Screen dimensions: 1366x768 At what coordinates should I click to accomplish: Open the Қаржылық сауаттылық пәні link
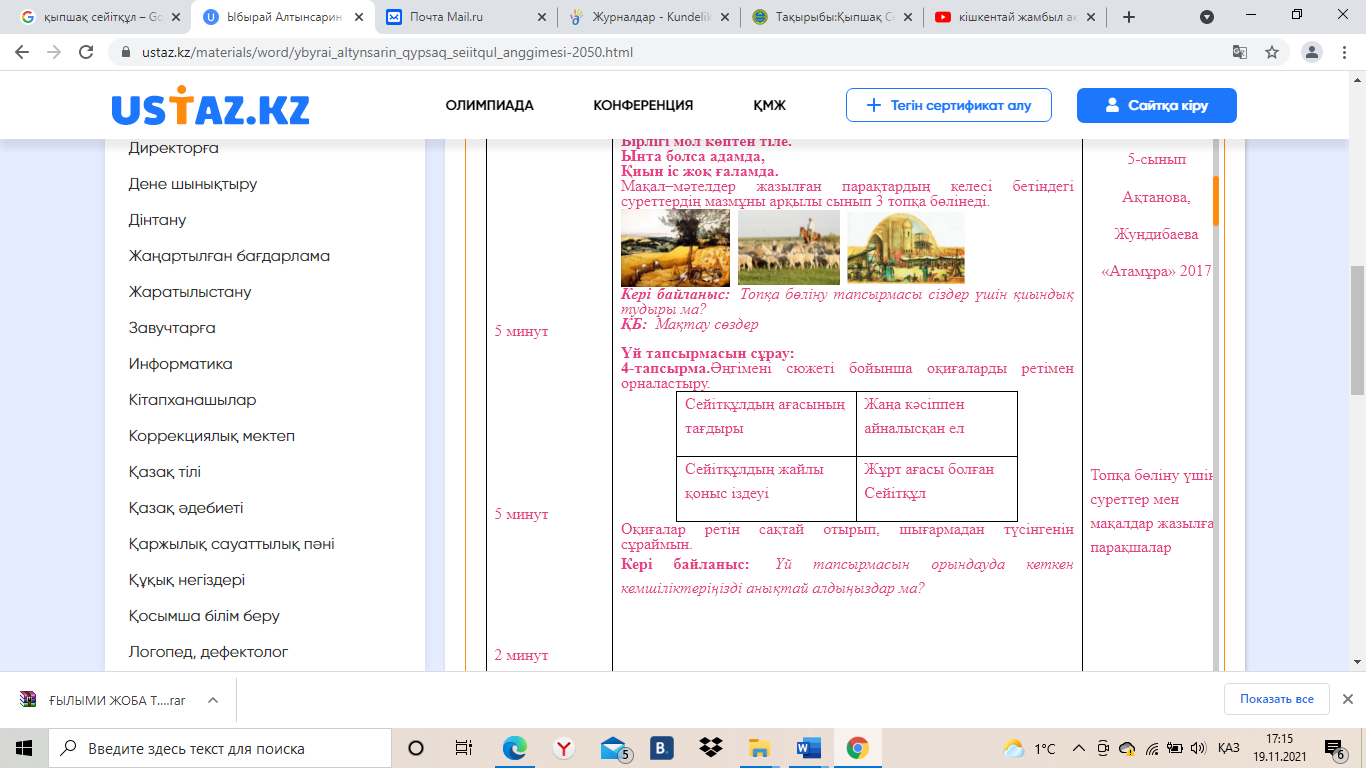(x=232, y=544)
